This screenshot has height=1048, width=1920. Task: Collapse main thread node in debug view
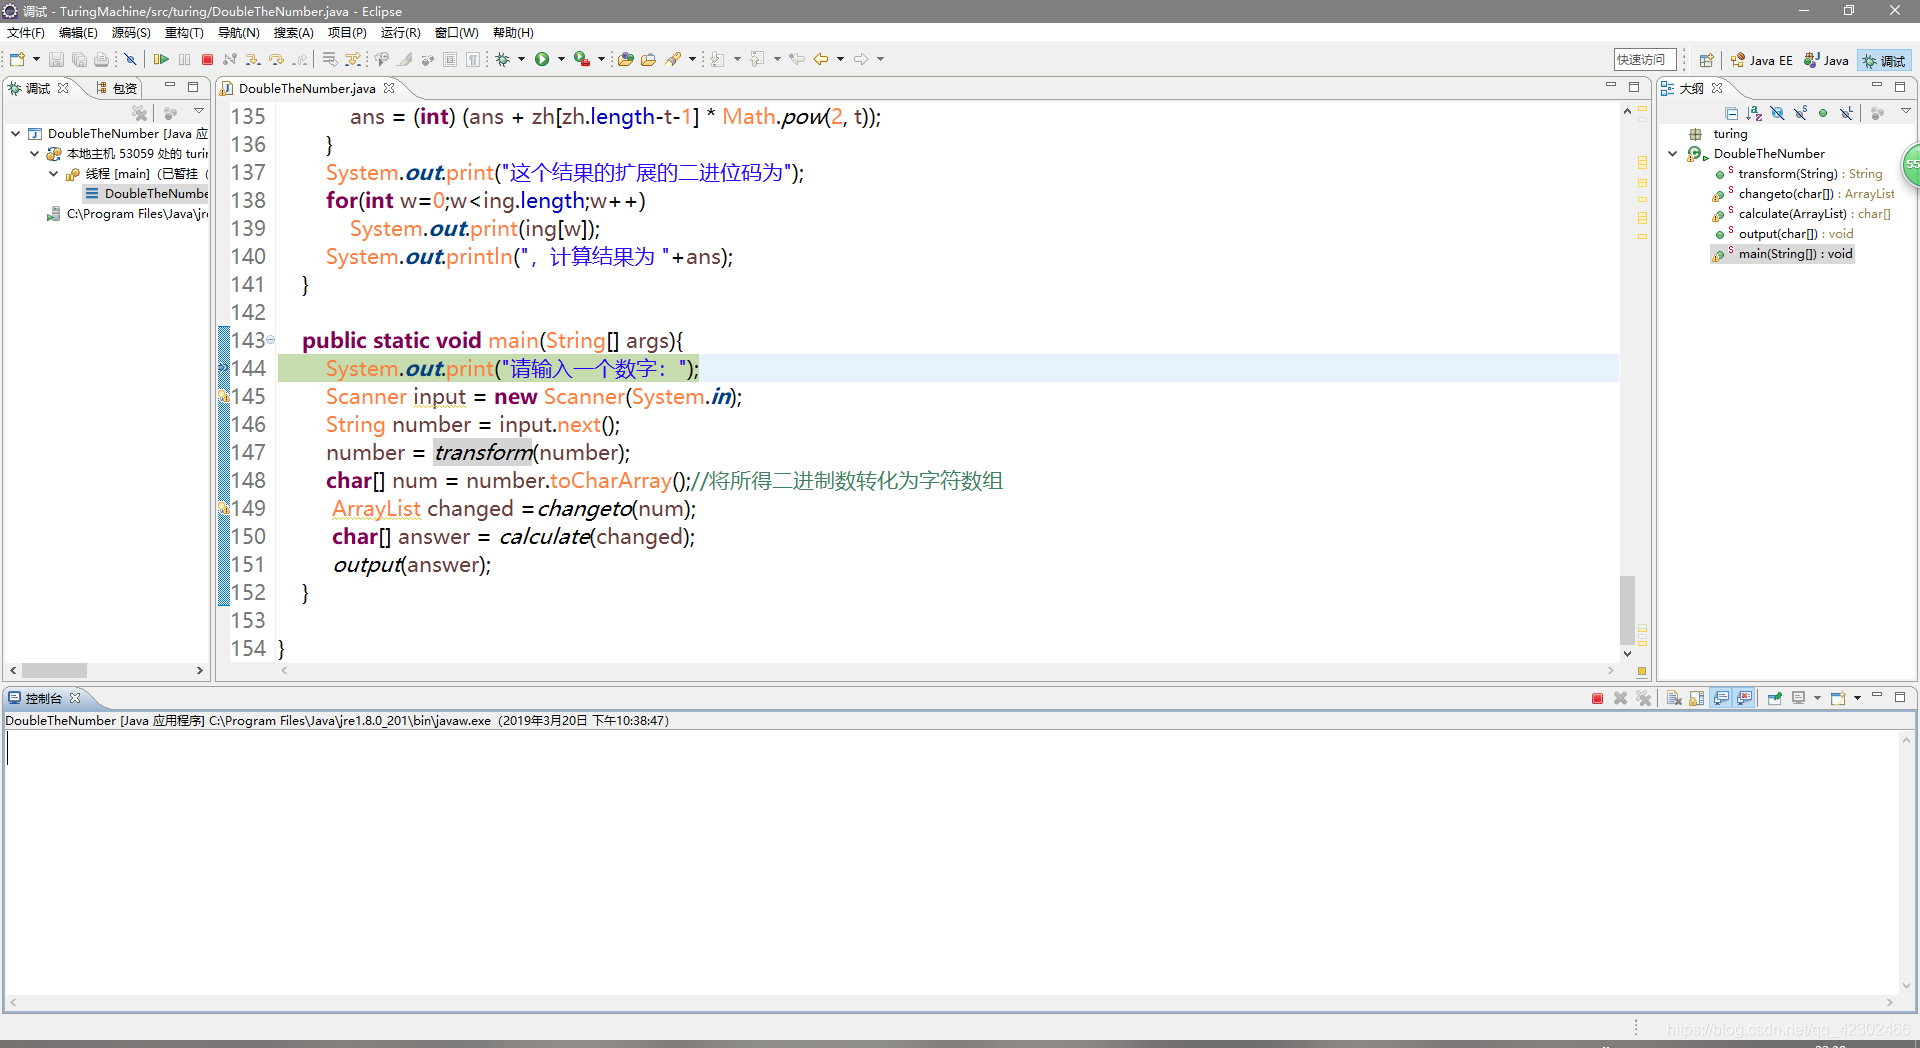pos(54,173)
